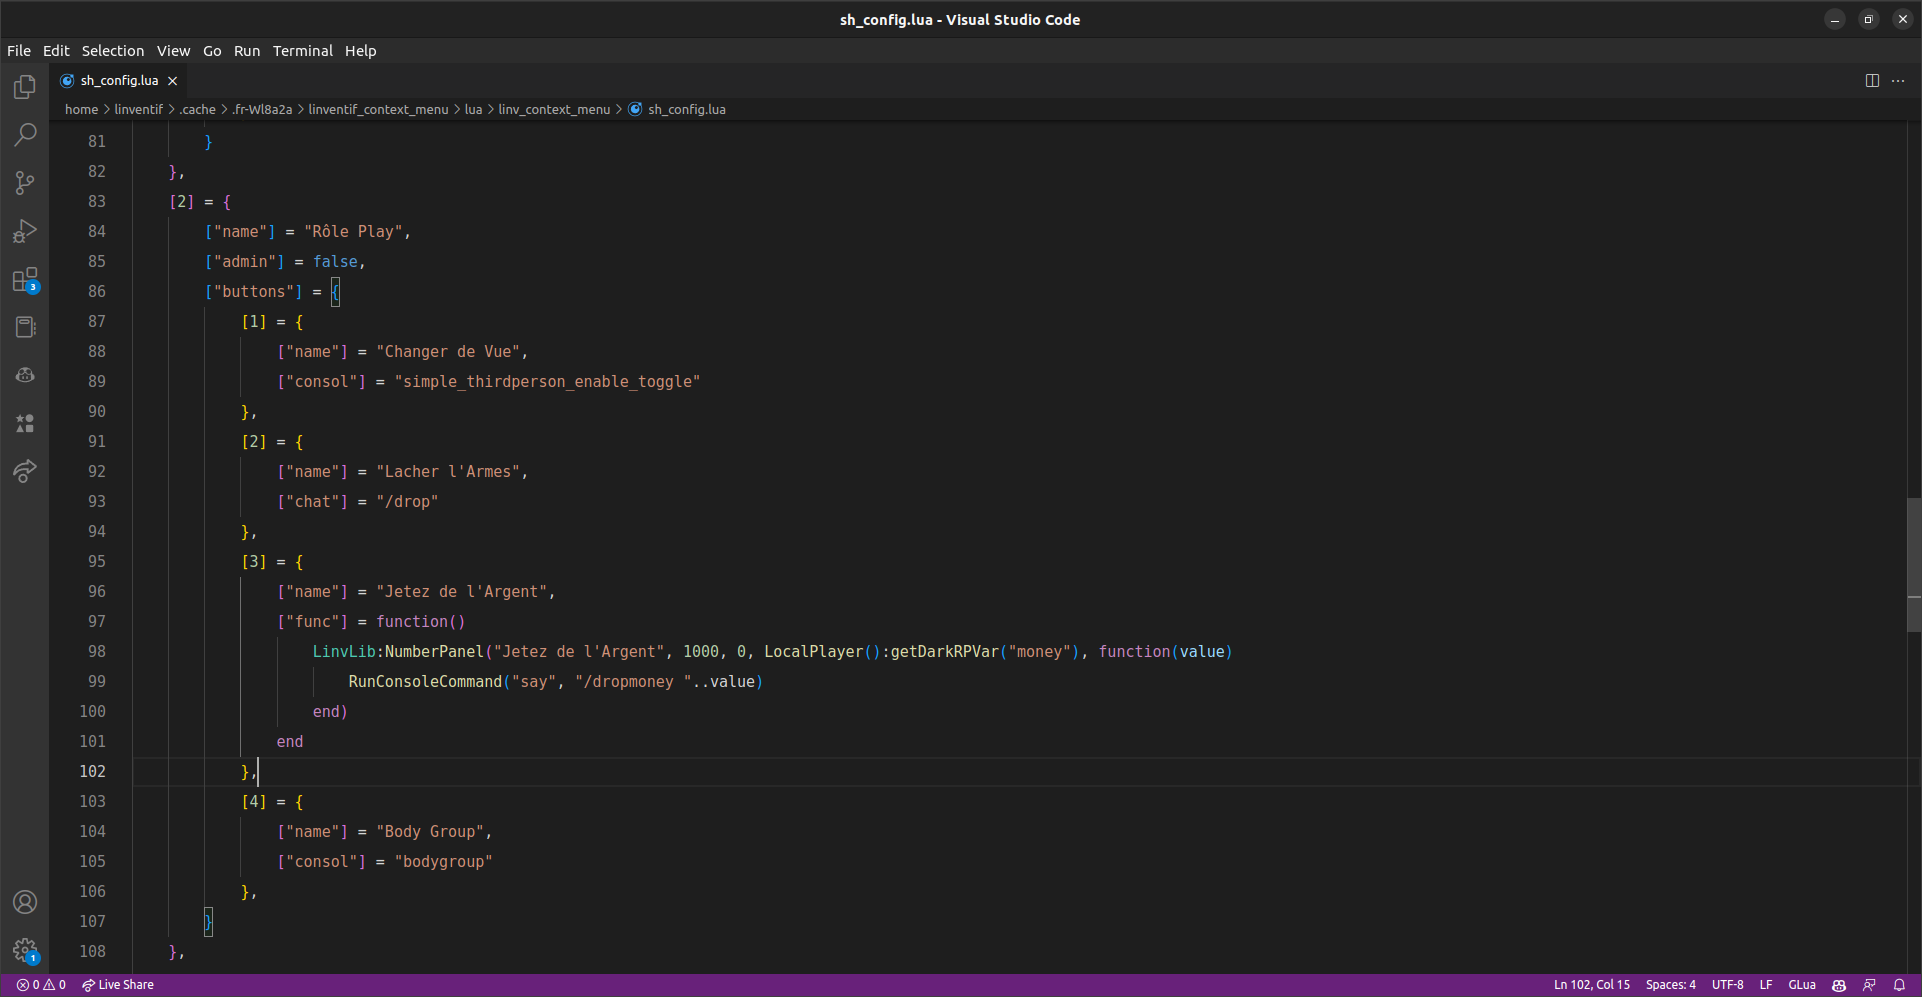Click line number 95 in gutter

tap(96, 562)
